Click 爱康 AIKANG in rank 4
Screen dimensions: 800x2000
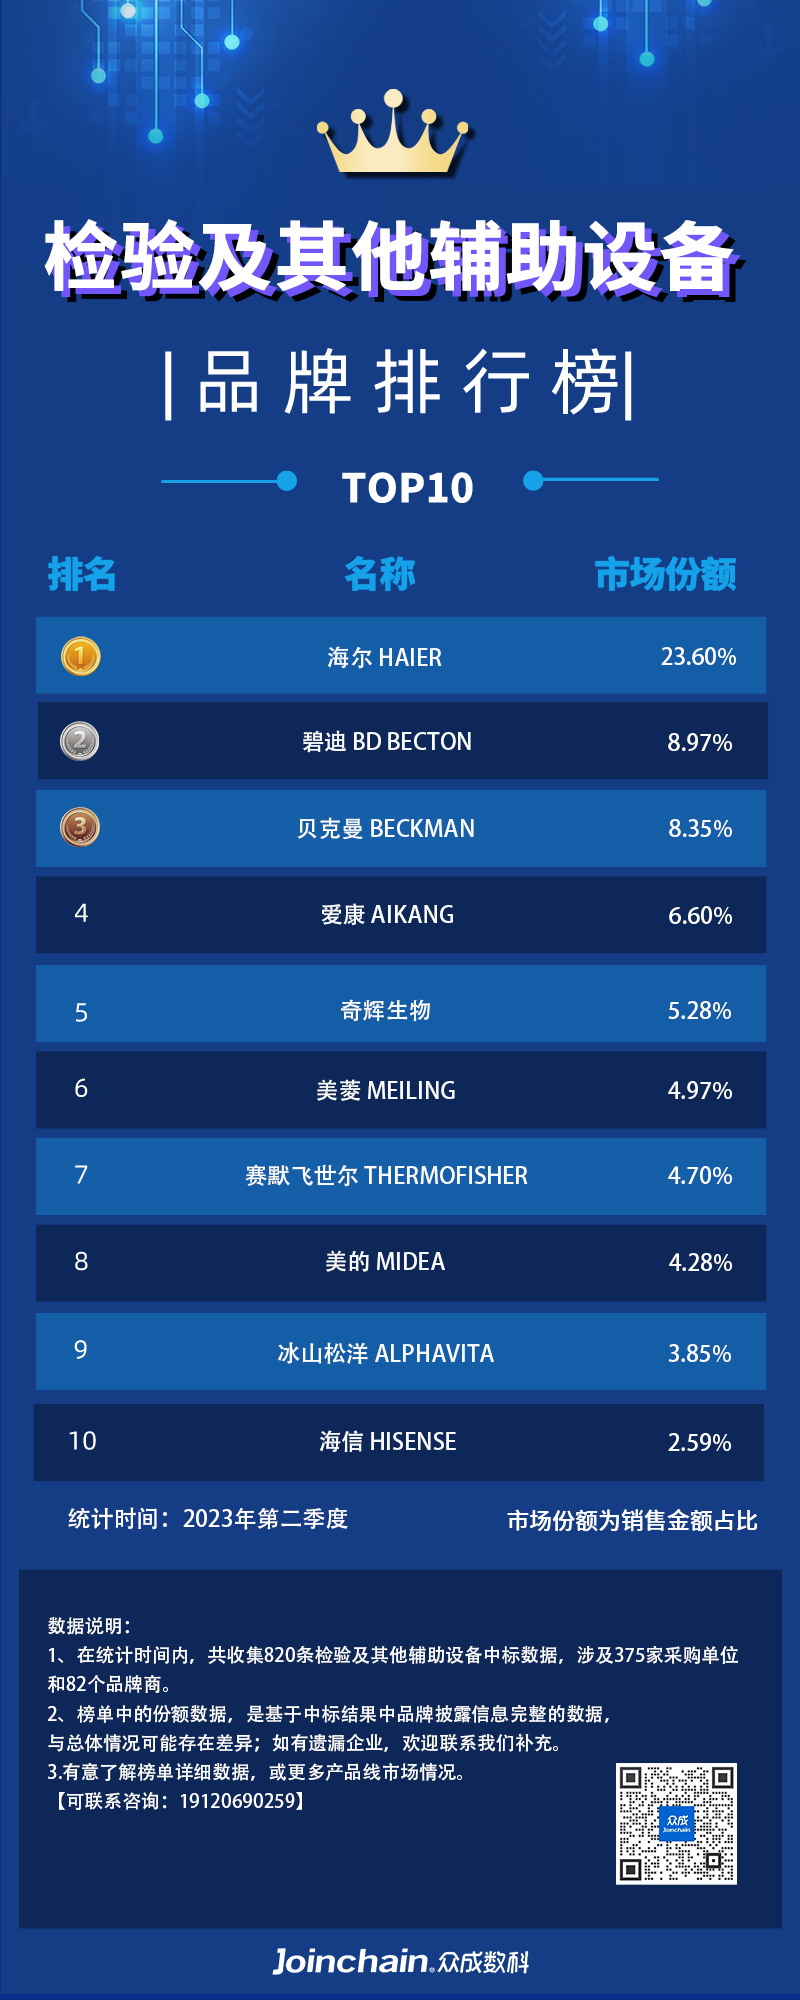point(387,915)
